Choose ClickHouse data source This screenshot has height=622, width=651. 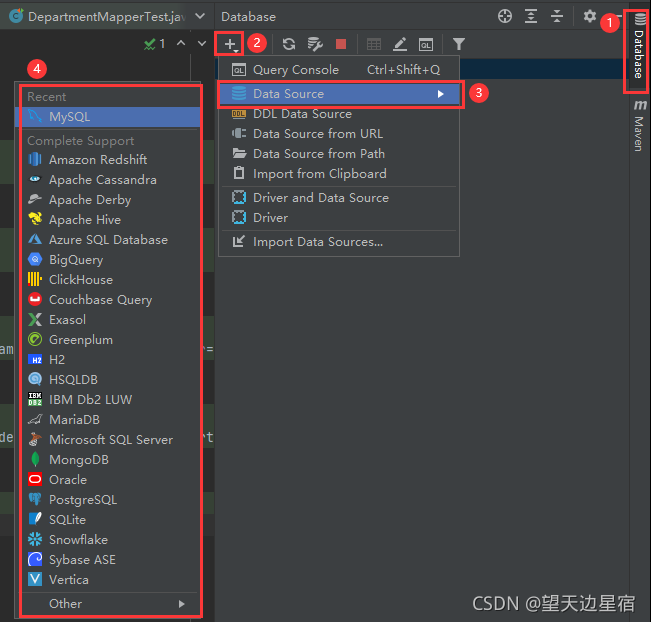[x=108, y=279]
